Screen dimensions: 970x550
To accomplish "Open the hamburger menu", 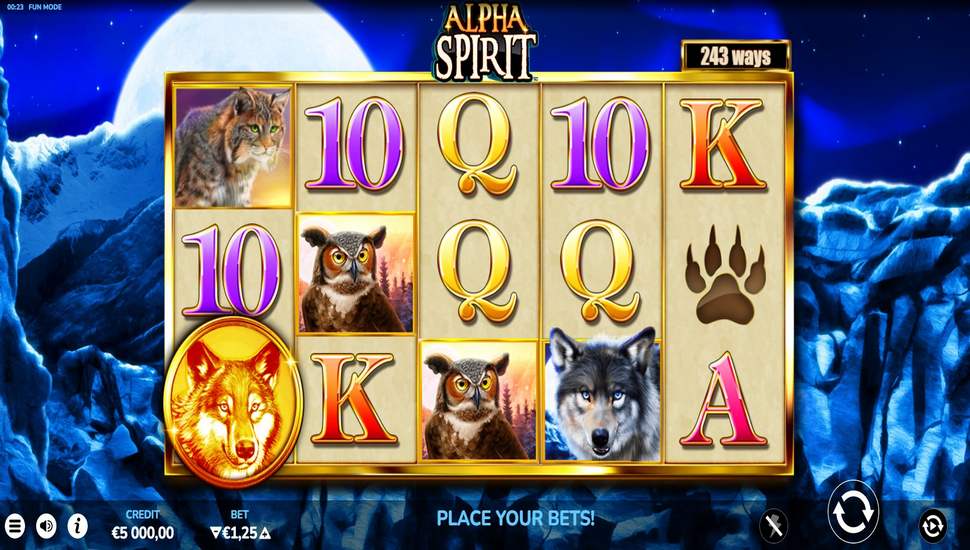I will point(14,526).
